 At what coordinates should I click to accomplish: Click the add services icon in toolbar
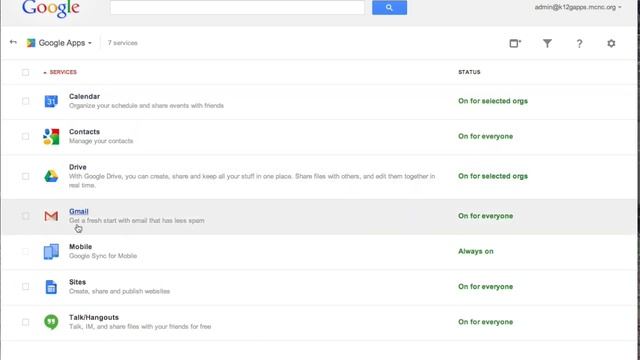(515, 43)
